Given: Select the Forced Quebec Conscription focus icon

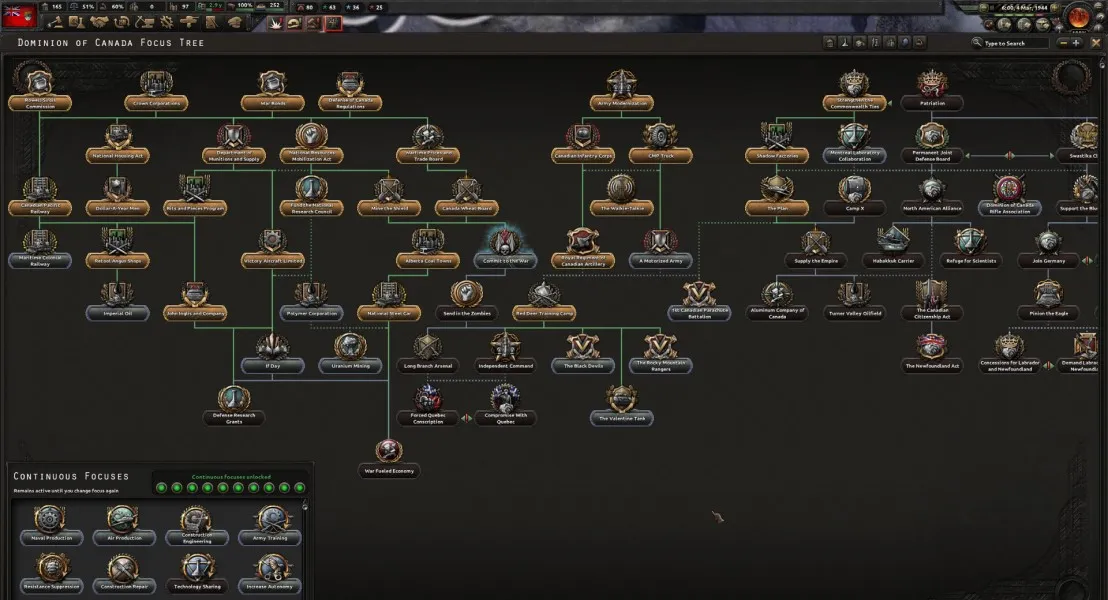Looking at the screenshot, I should (428, 398).
